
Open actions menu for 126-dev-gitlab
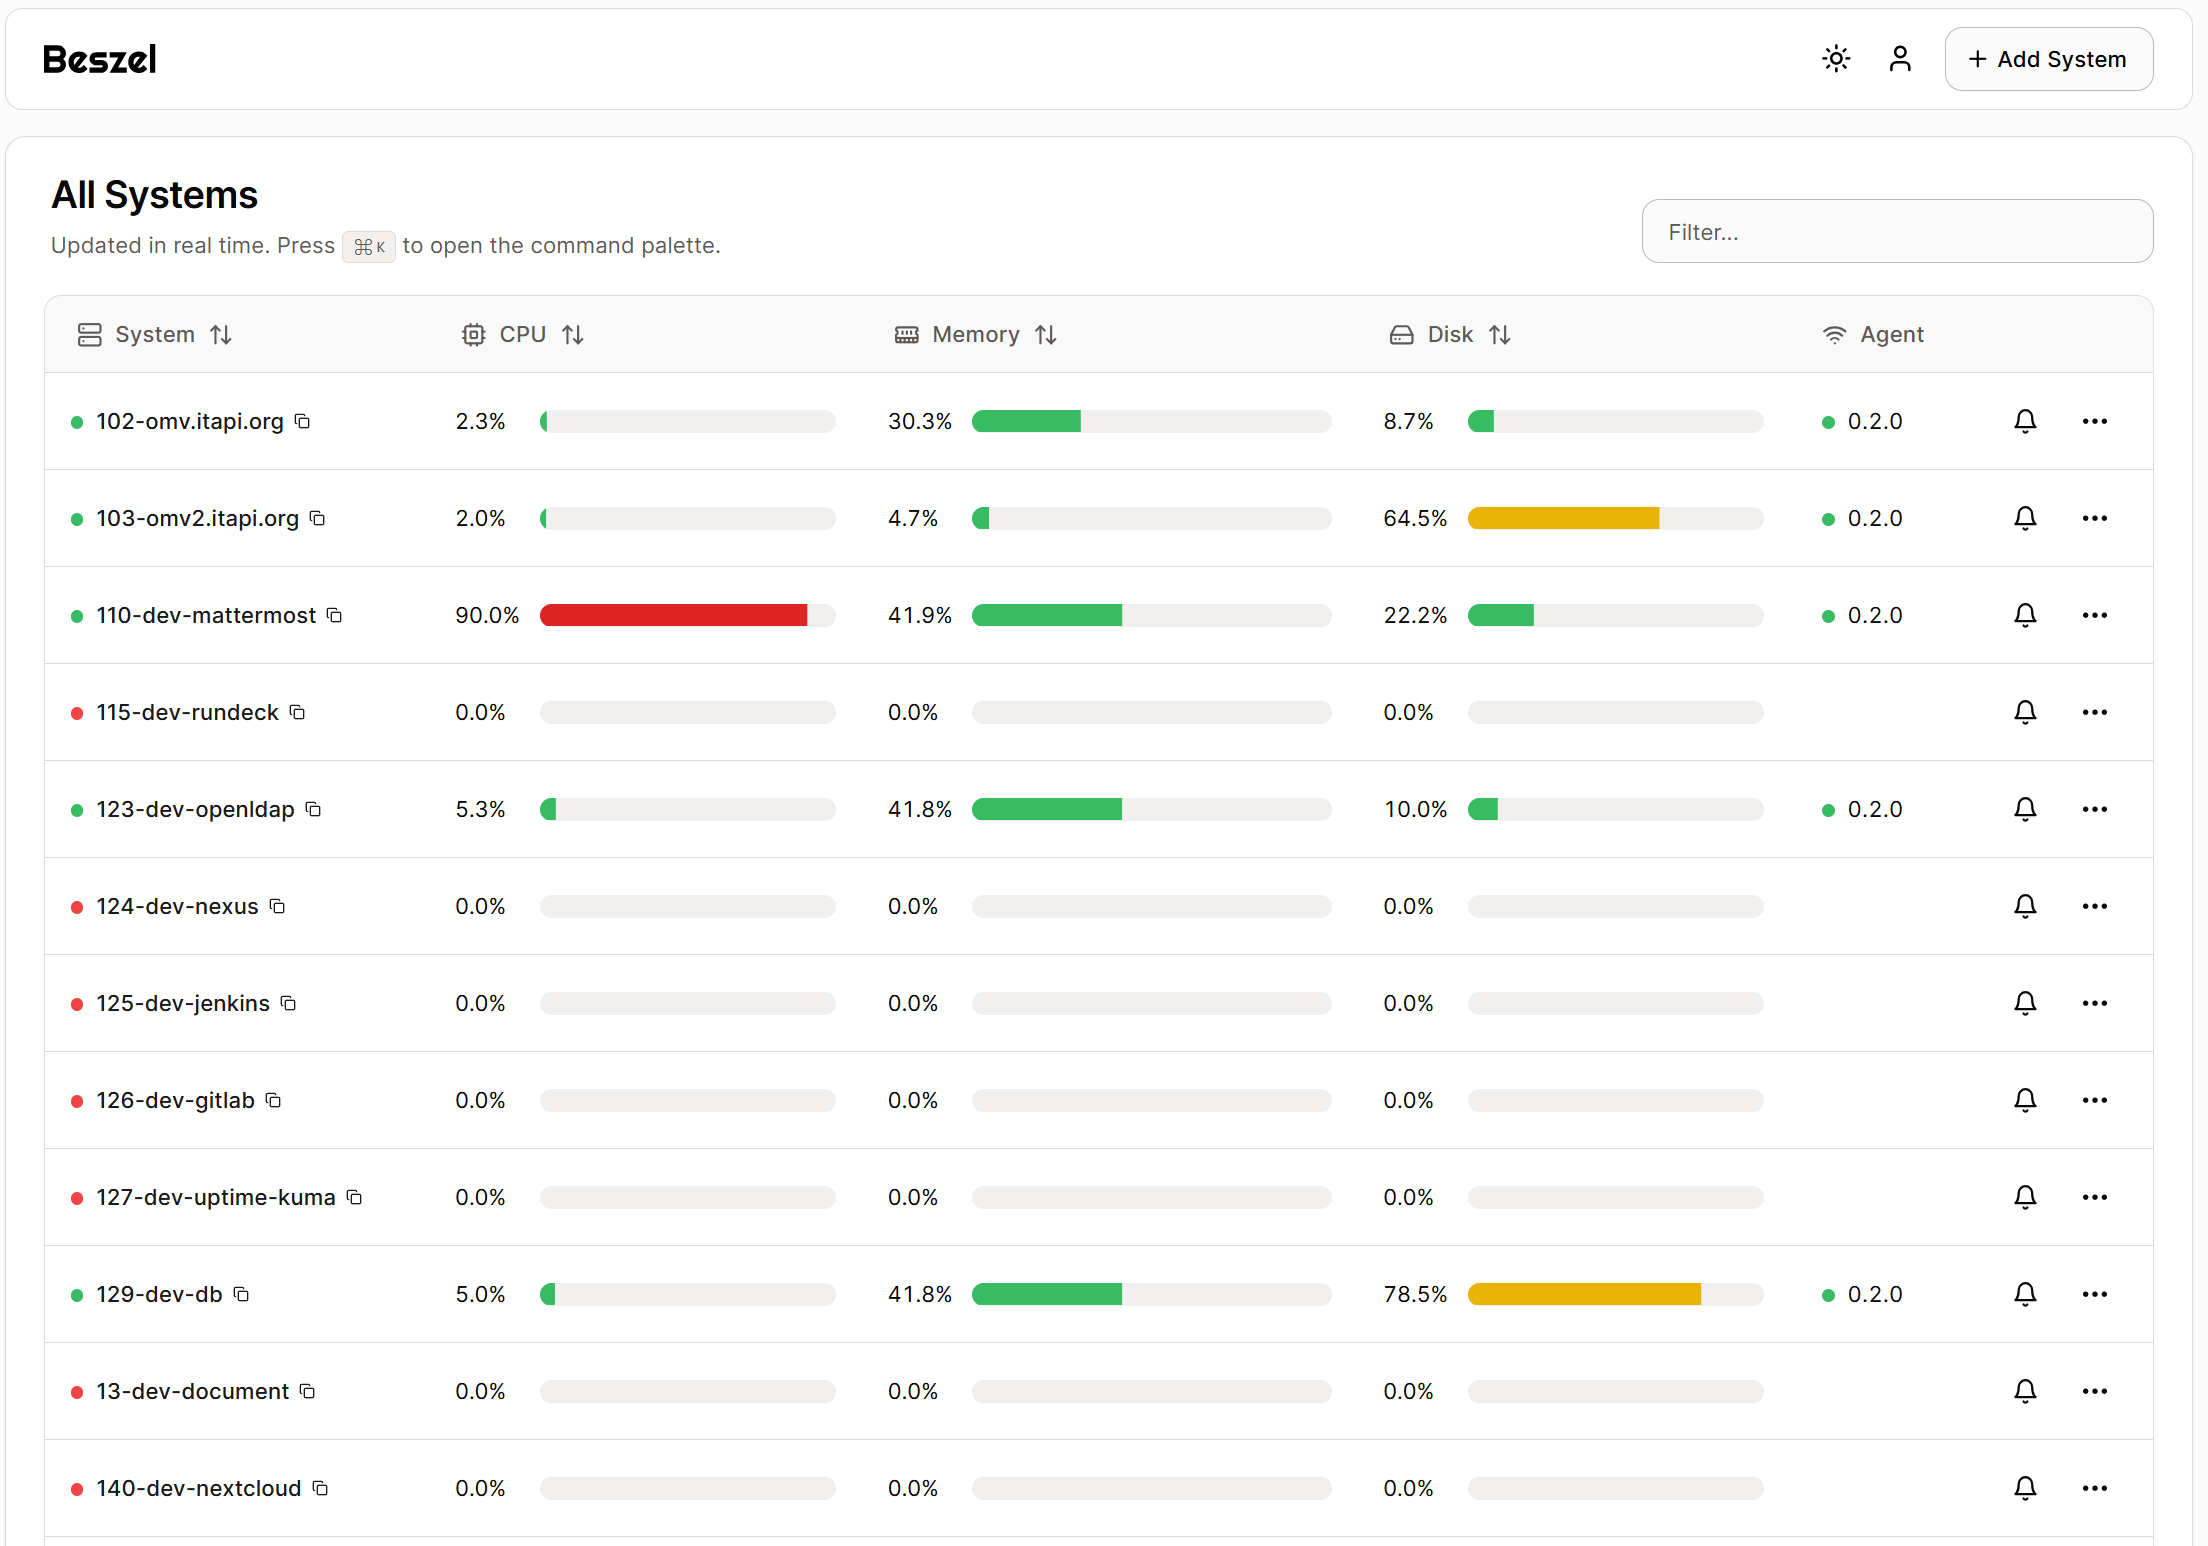coord(2095,1100)
